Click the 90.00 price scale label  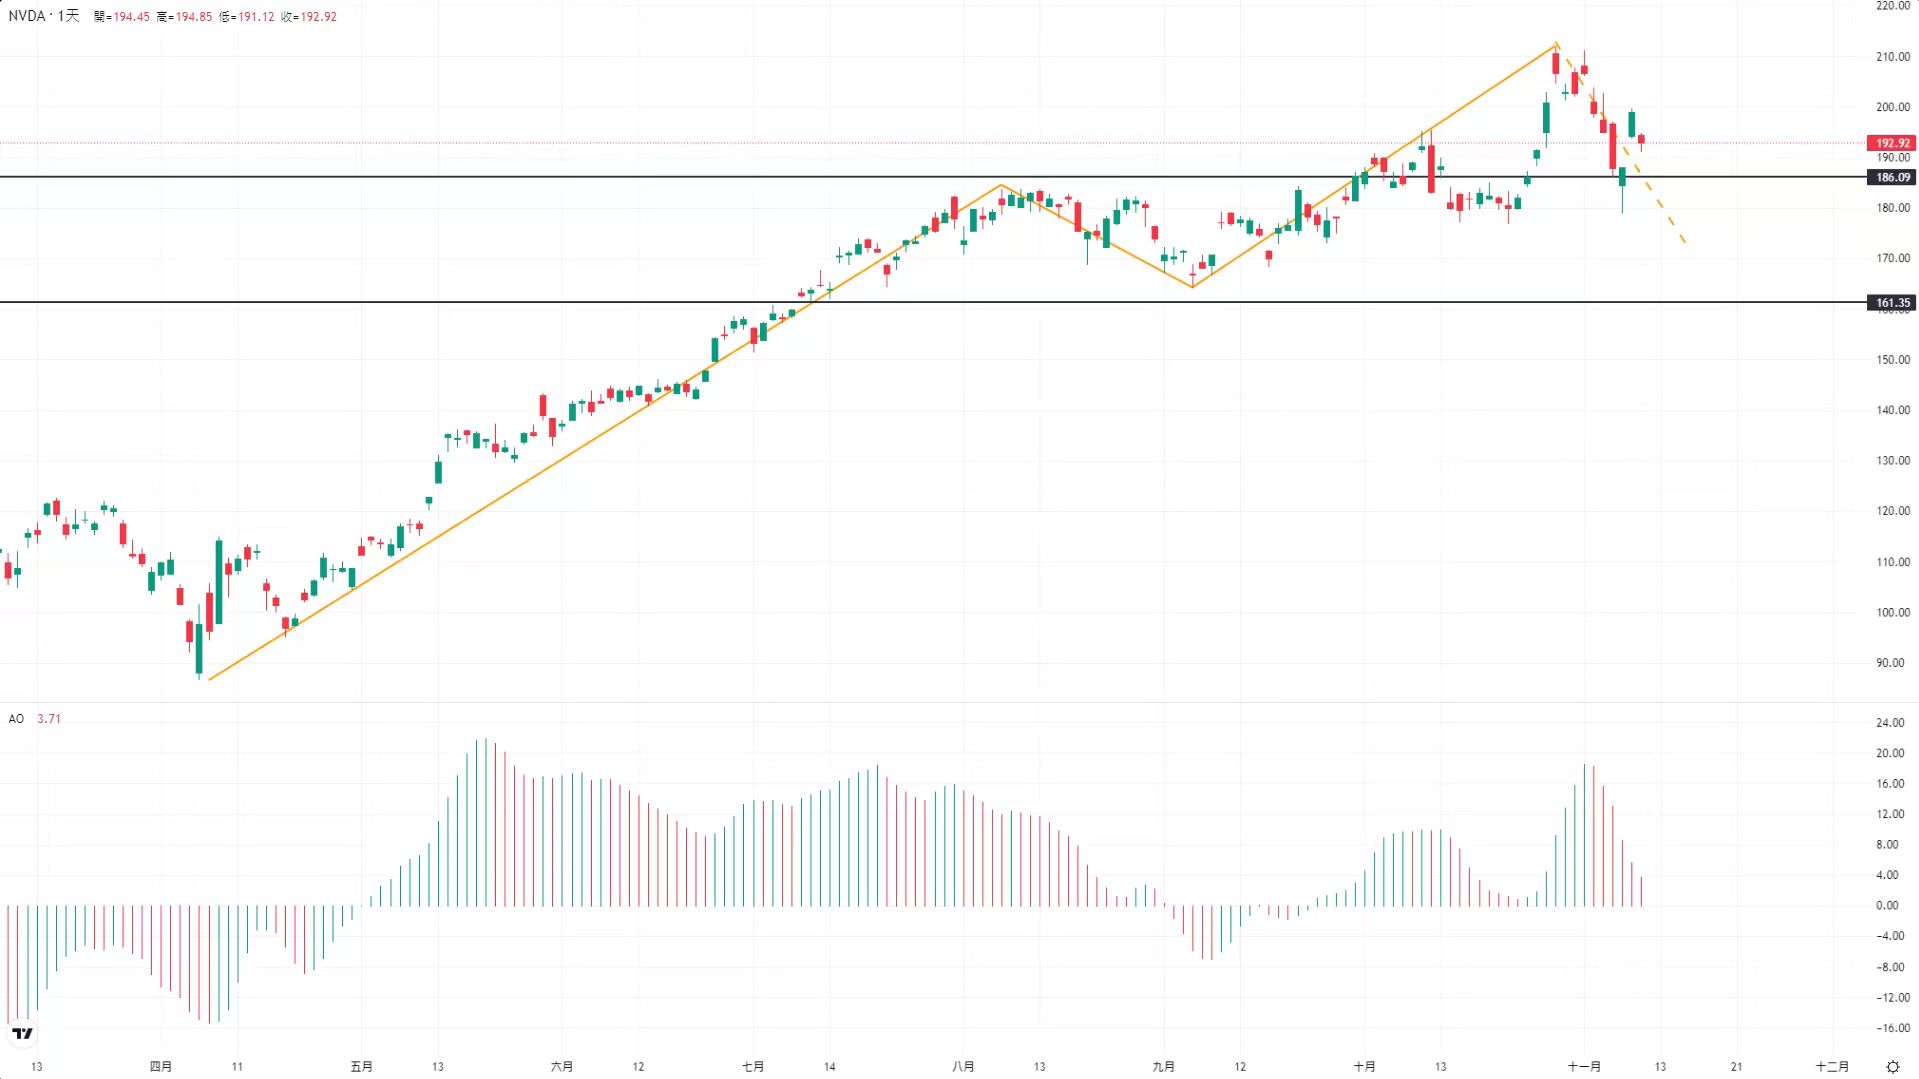pyautogui.click(x=1890, y=663)
